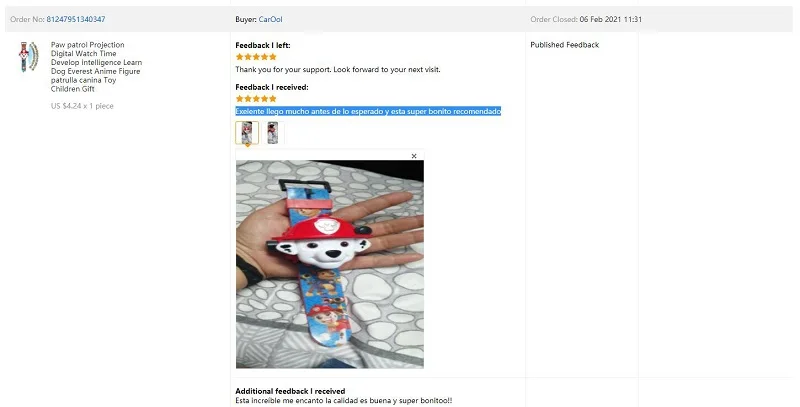
Task: Click the enlarged Paw Patrol watch photo
Action: (x=330, y=264)
